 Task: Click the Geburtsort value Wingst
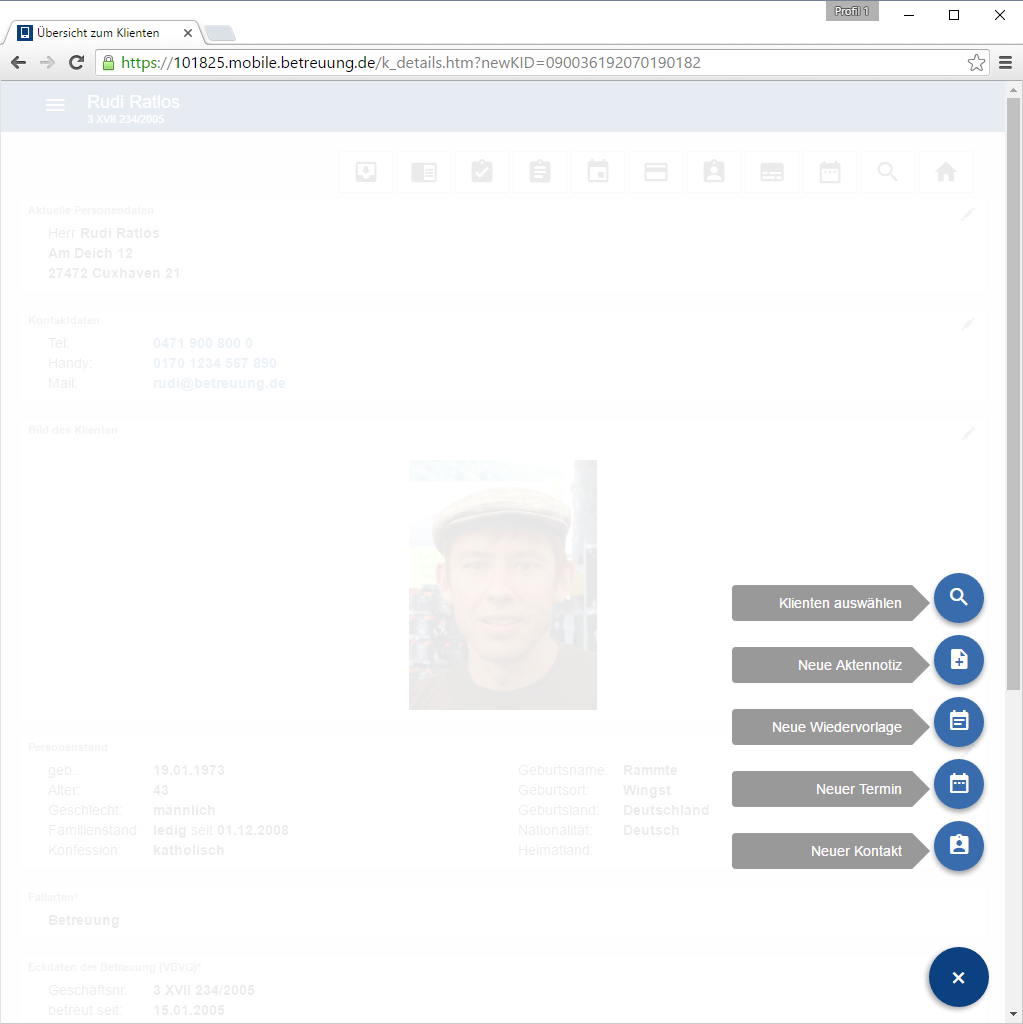click(647, 790)
